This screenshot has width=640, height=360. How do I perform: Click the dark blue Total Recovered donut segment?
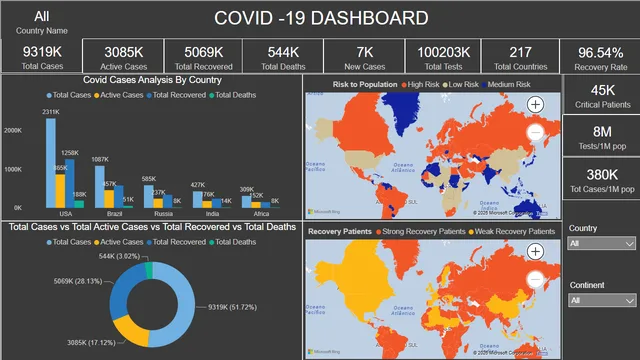pos(122,291)
